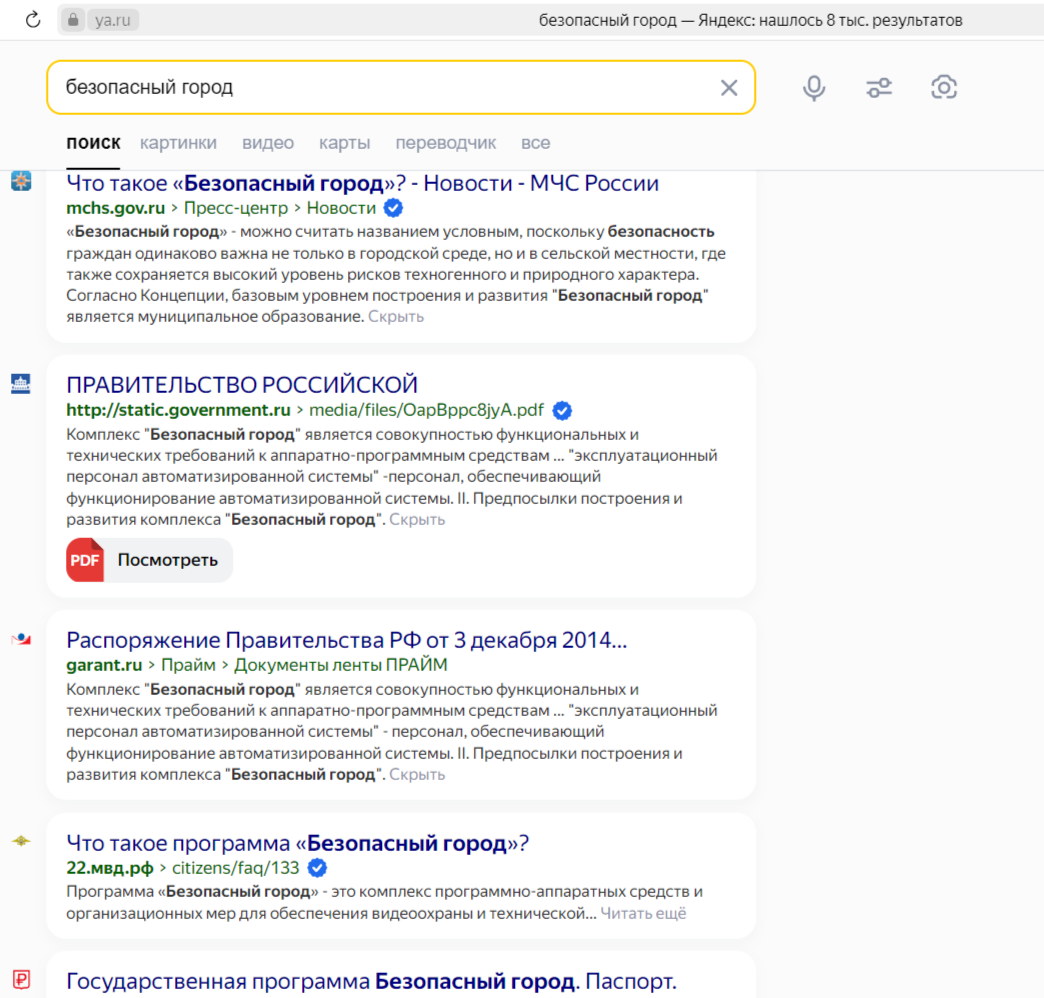Click the red PDF icon
The height and width of the screenshot is (998, 1044).
[85, 560]
